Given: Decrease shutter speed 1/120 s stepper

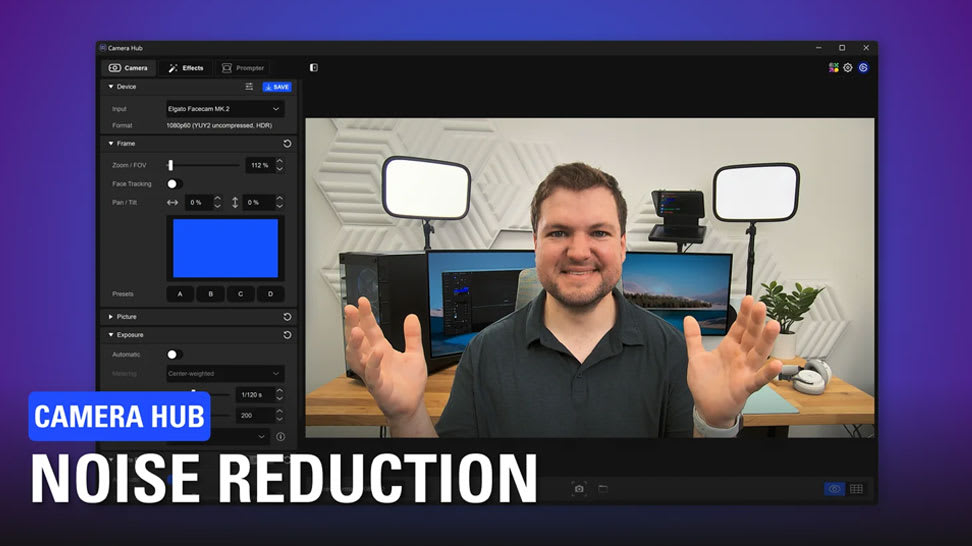Looking at the screenshot, I should pos(280,398).
